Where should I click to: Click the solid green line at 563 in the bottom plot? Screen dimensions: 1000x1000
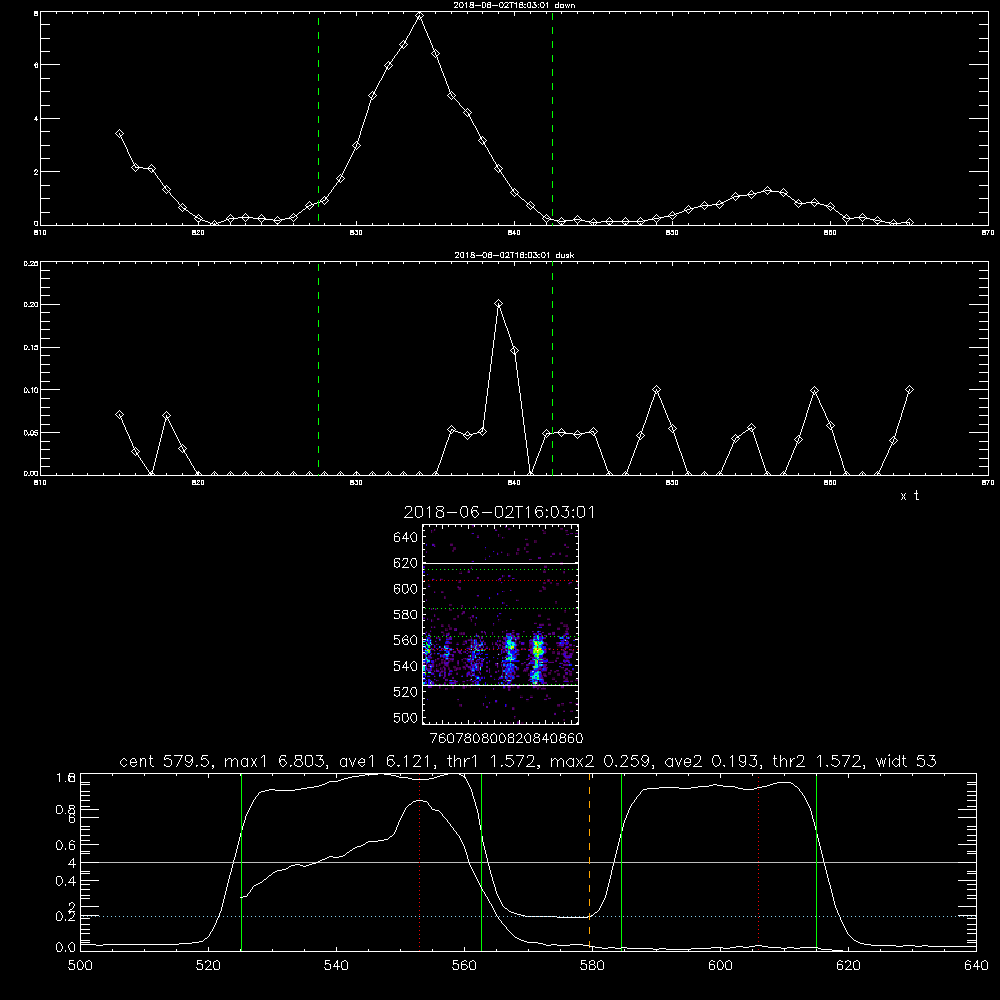click(482, 861)
